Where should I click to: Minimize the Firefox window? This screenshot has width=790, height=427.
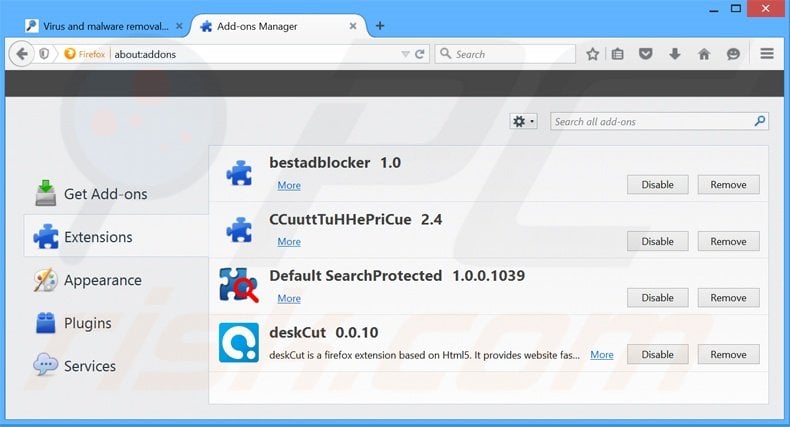click(713, 9)
